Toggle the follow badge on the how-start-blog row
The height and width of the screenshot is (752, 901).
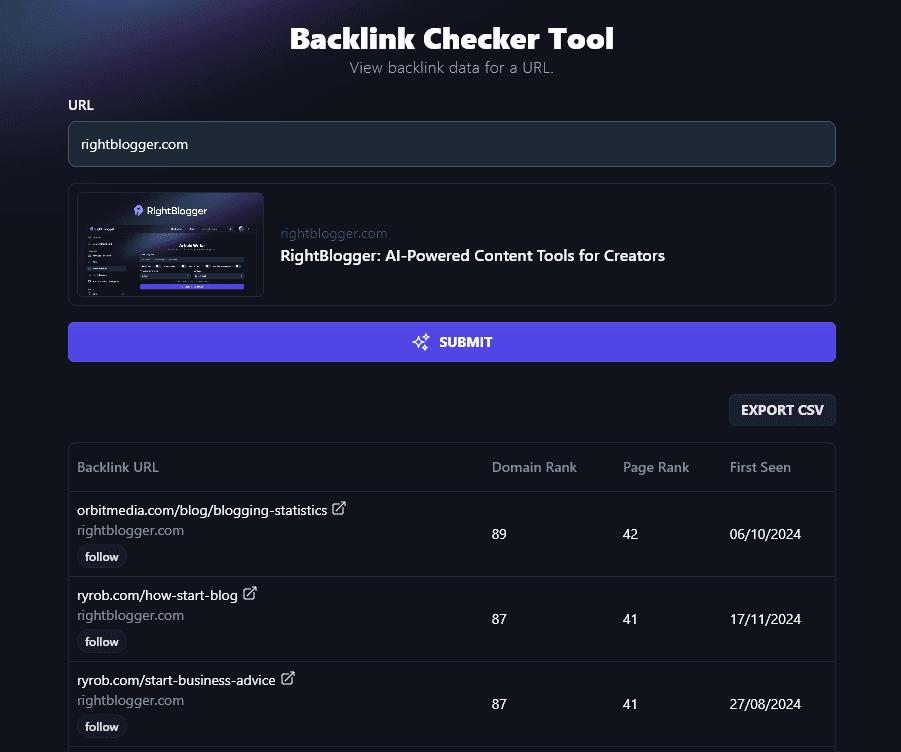[101, 641]
